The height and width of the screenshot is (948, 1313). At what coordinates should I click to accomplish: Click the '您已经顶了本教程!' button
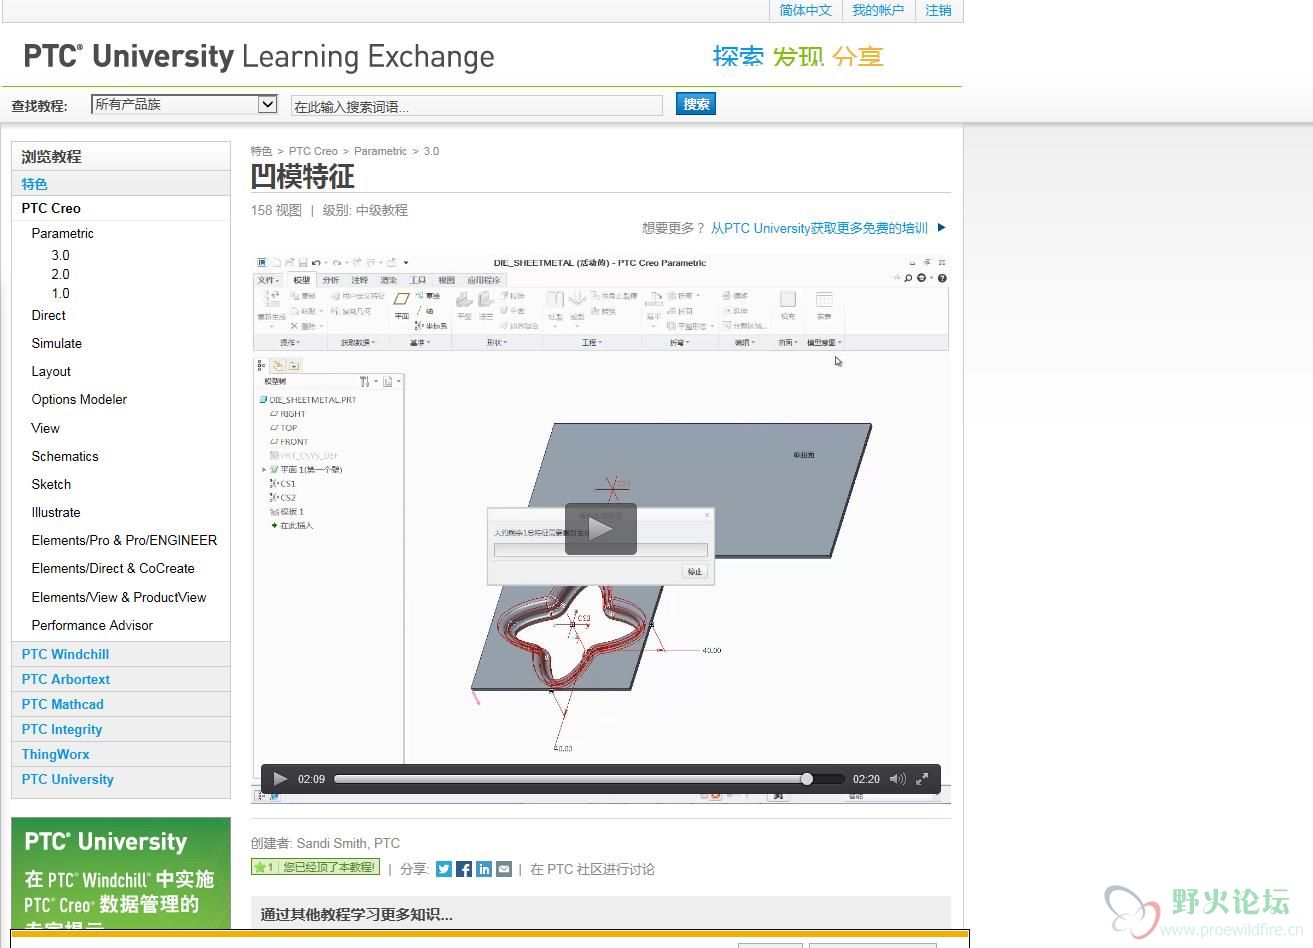click(x=329, y=867)
